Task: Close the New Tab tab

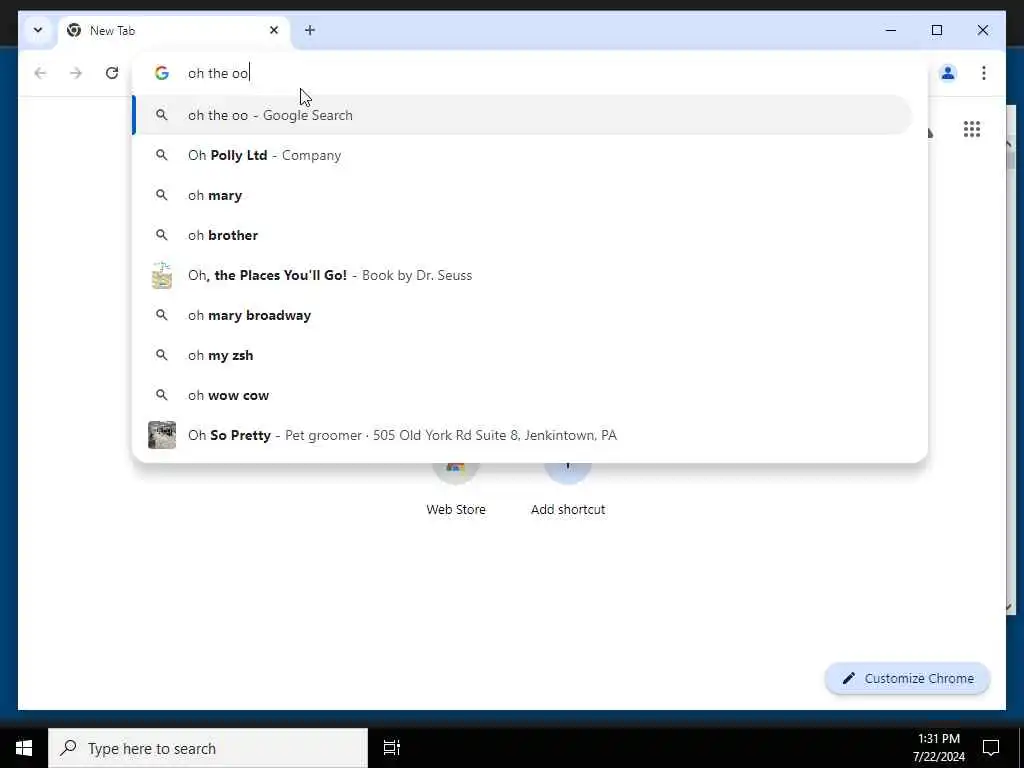Action: [x=274, y=30]
